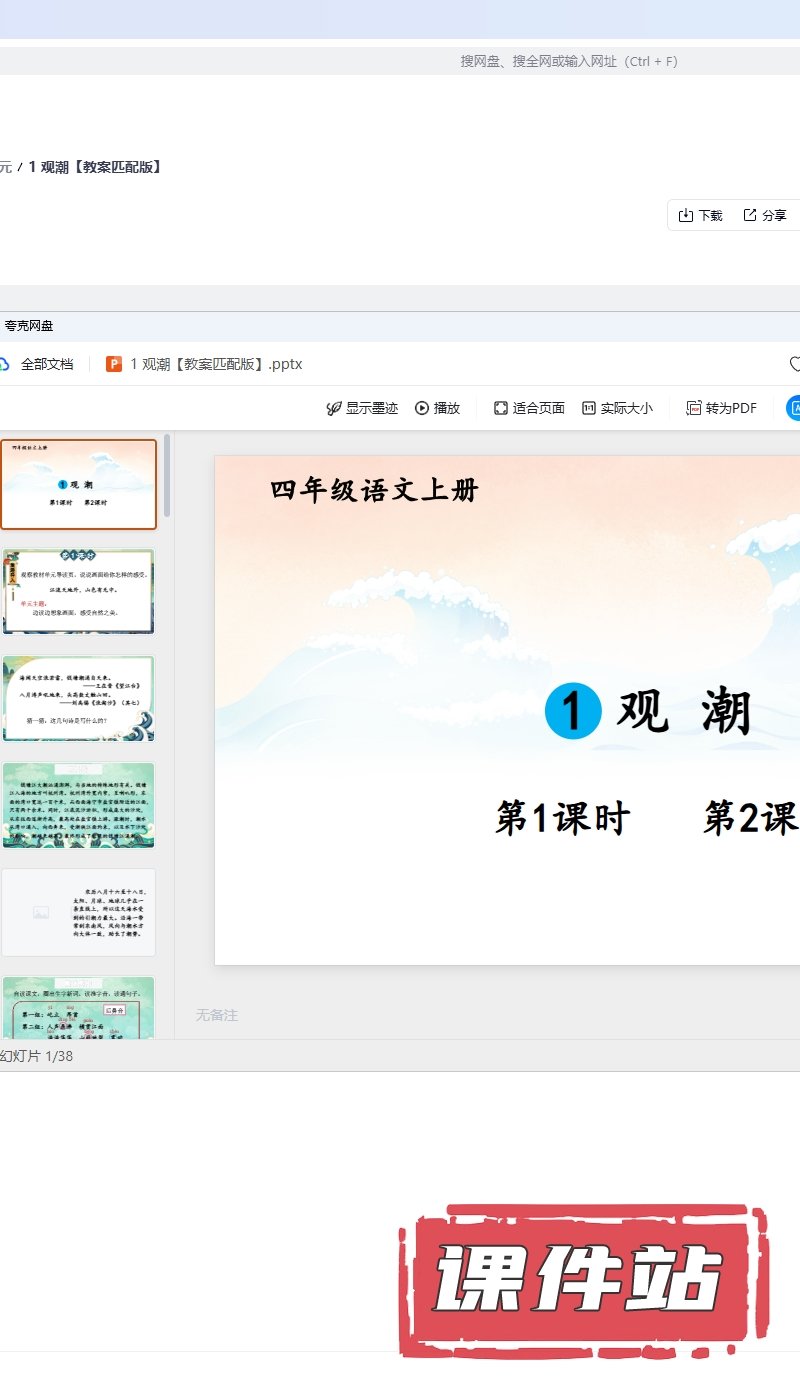Open the second slide thumbnail
The height and width of the screenshot is (1390, 800).
(x=78, y=591)
